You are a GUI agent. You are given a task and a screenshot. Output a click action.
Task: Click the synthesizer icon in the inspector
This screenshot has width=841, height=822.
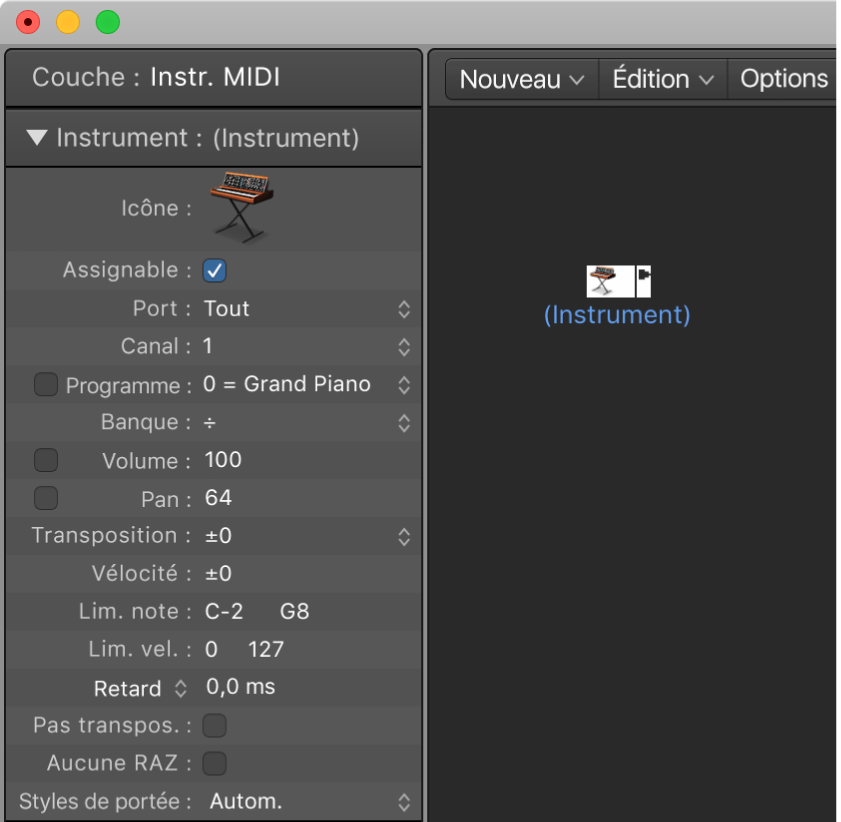point(240,206)
